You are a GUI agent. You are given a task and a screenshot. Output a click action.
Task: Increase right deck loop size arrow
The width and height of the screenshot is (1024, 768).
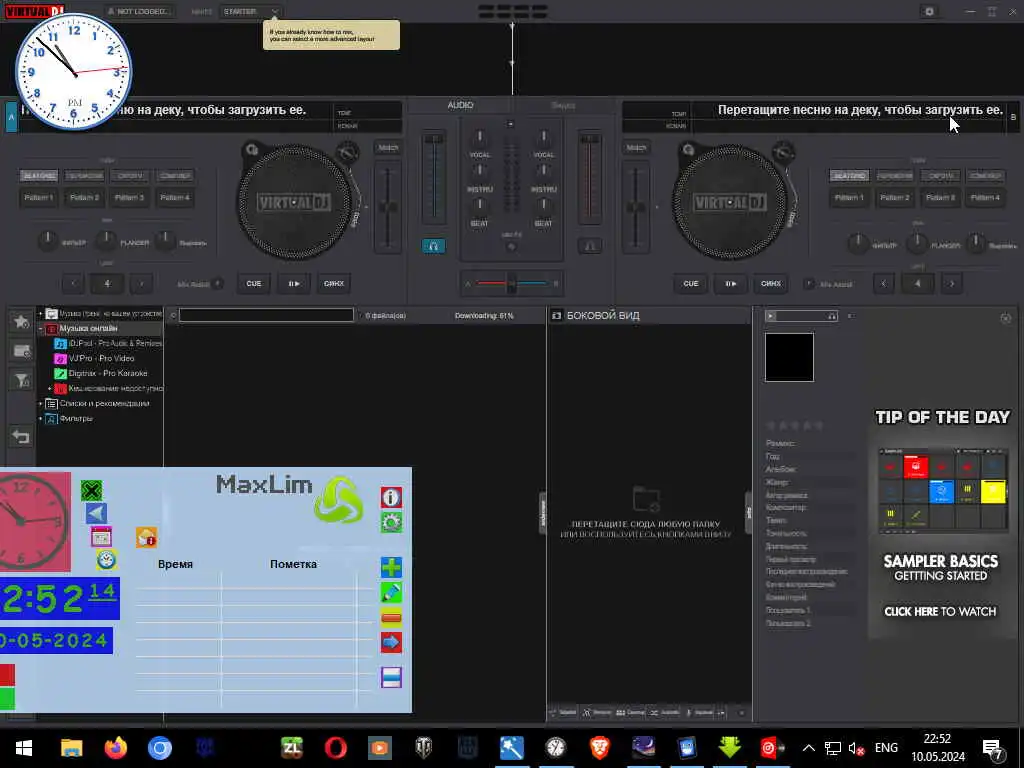(952, 283)
